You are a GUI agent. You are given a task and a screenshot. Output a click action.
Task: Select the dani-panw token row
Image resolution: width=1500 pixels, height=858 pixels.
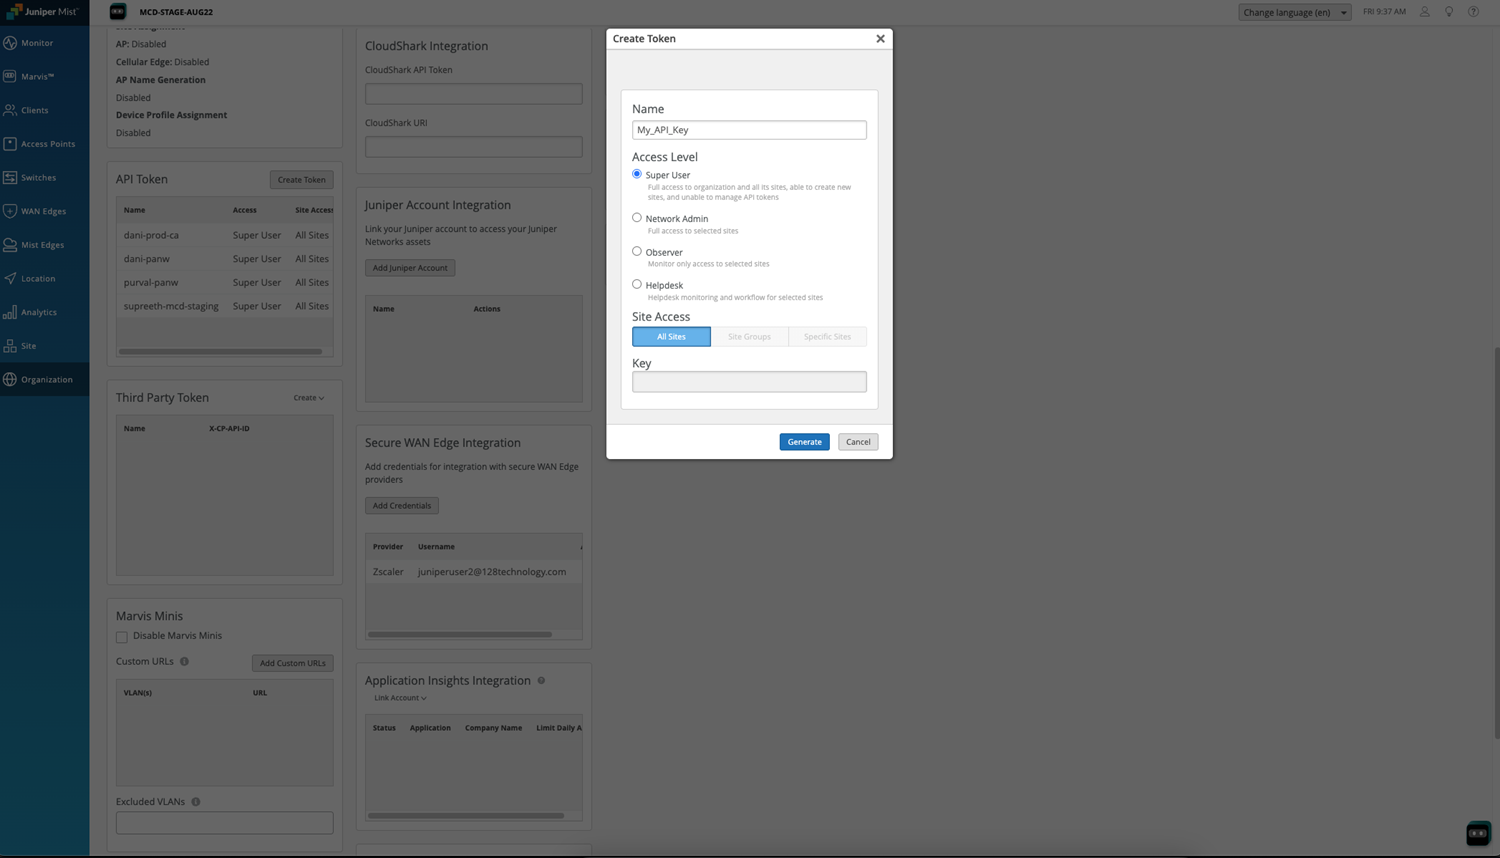coord(225,259)
